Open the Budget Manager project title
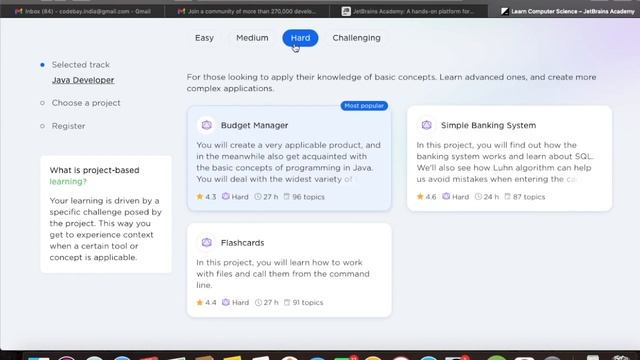The height and width of the screenshot is (360, 640). pyautogui.click(x=254, y=125)
